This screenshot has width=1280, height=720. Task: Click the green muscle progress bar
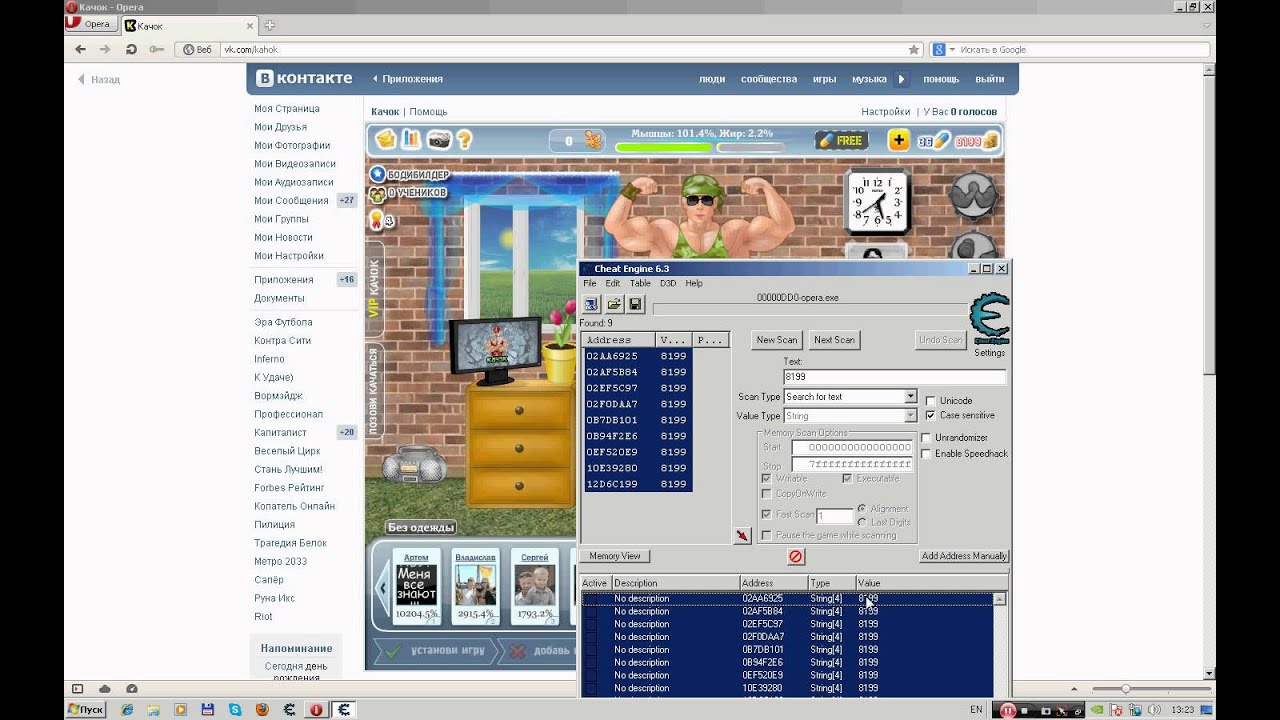pyautogui.click(x=663, y=147)
